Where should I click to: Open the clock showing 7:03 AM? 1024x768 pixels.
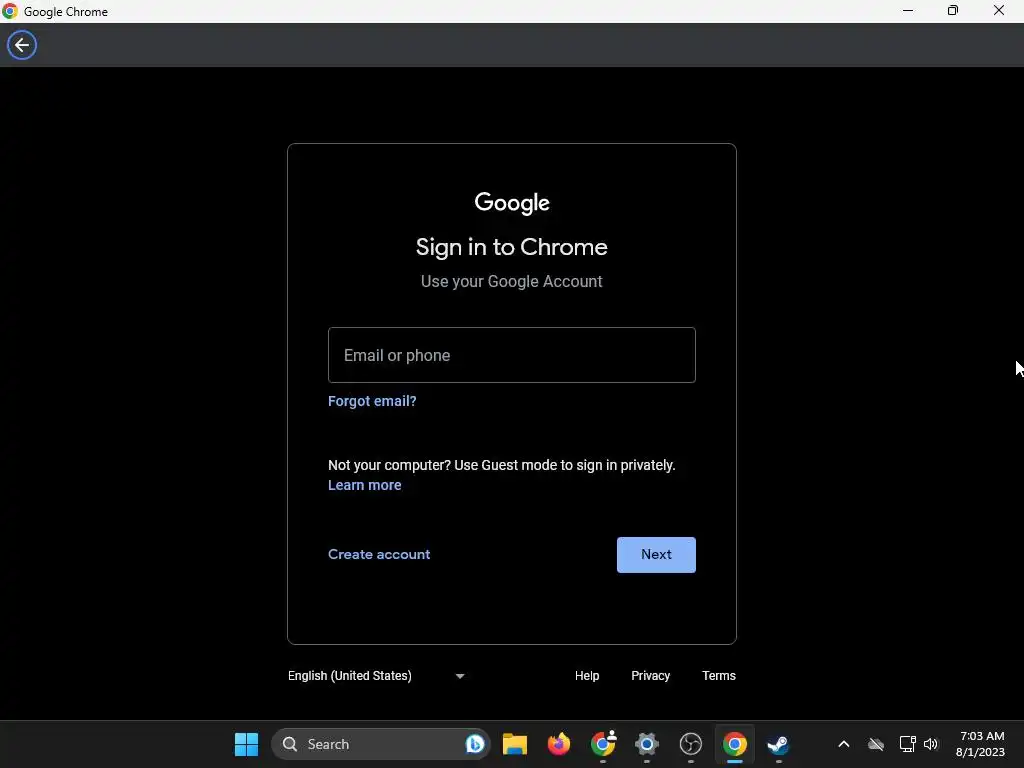[980, 744]
